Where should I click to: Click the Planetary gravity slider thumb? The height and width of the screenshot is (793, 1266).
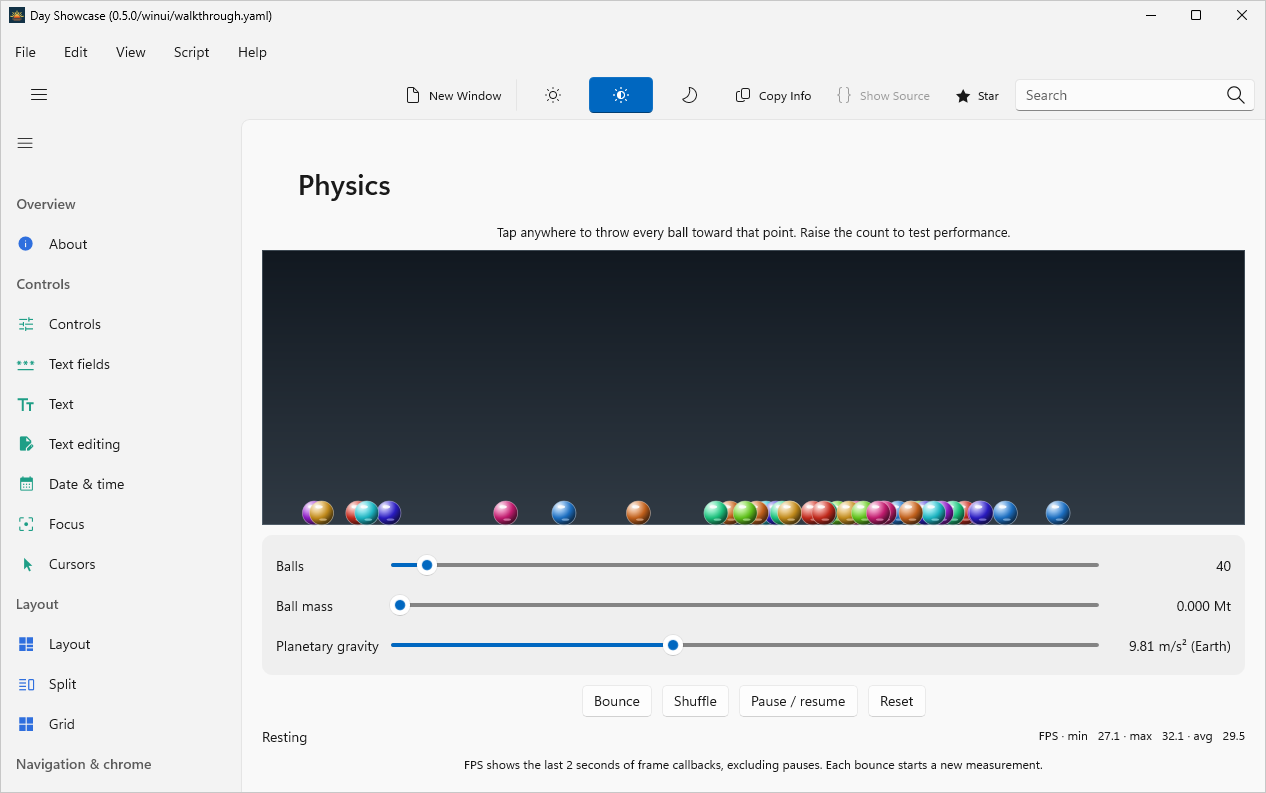coord(673,645)
